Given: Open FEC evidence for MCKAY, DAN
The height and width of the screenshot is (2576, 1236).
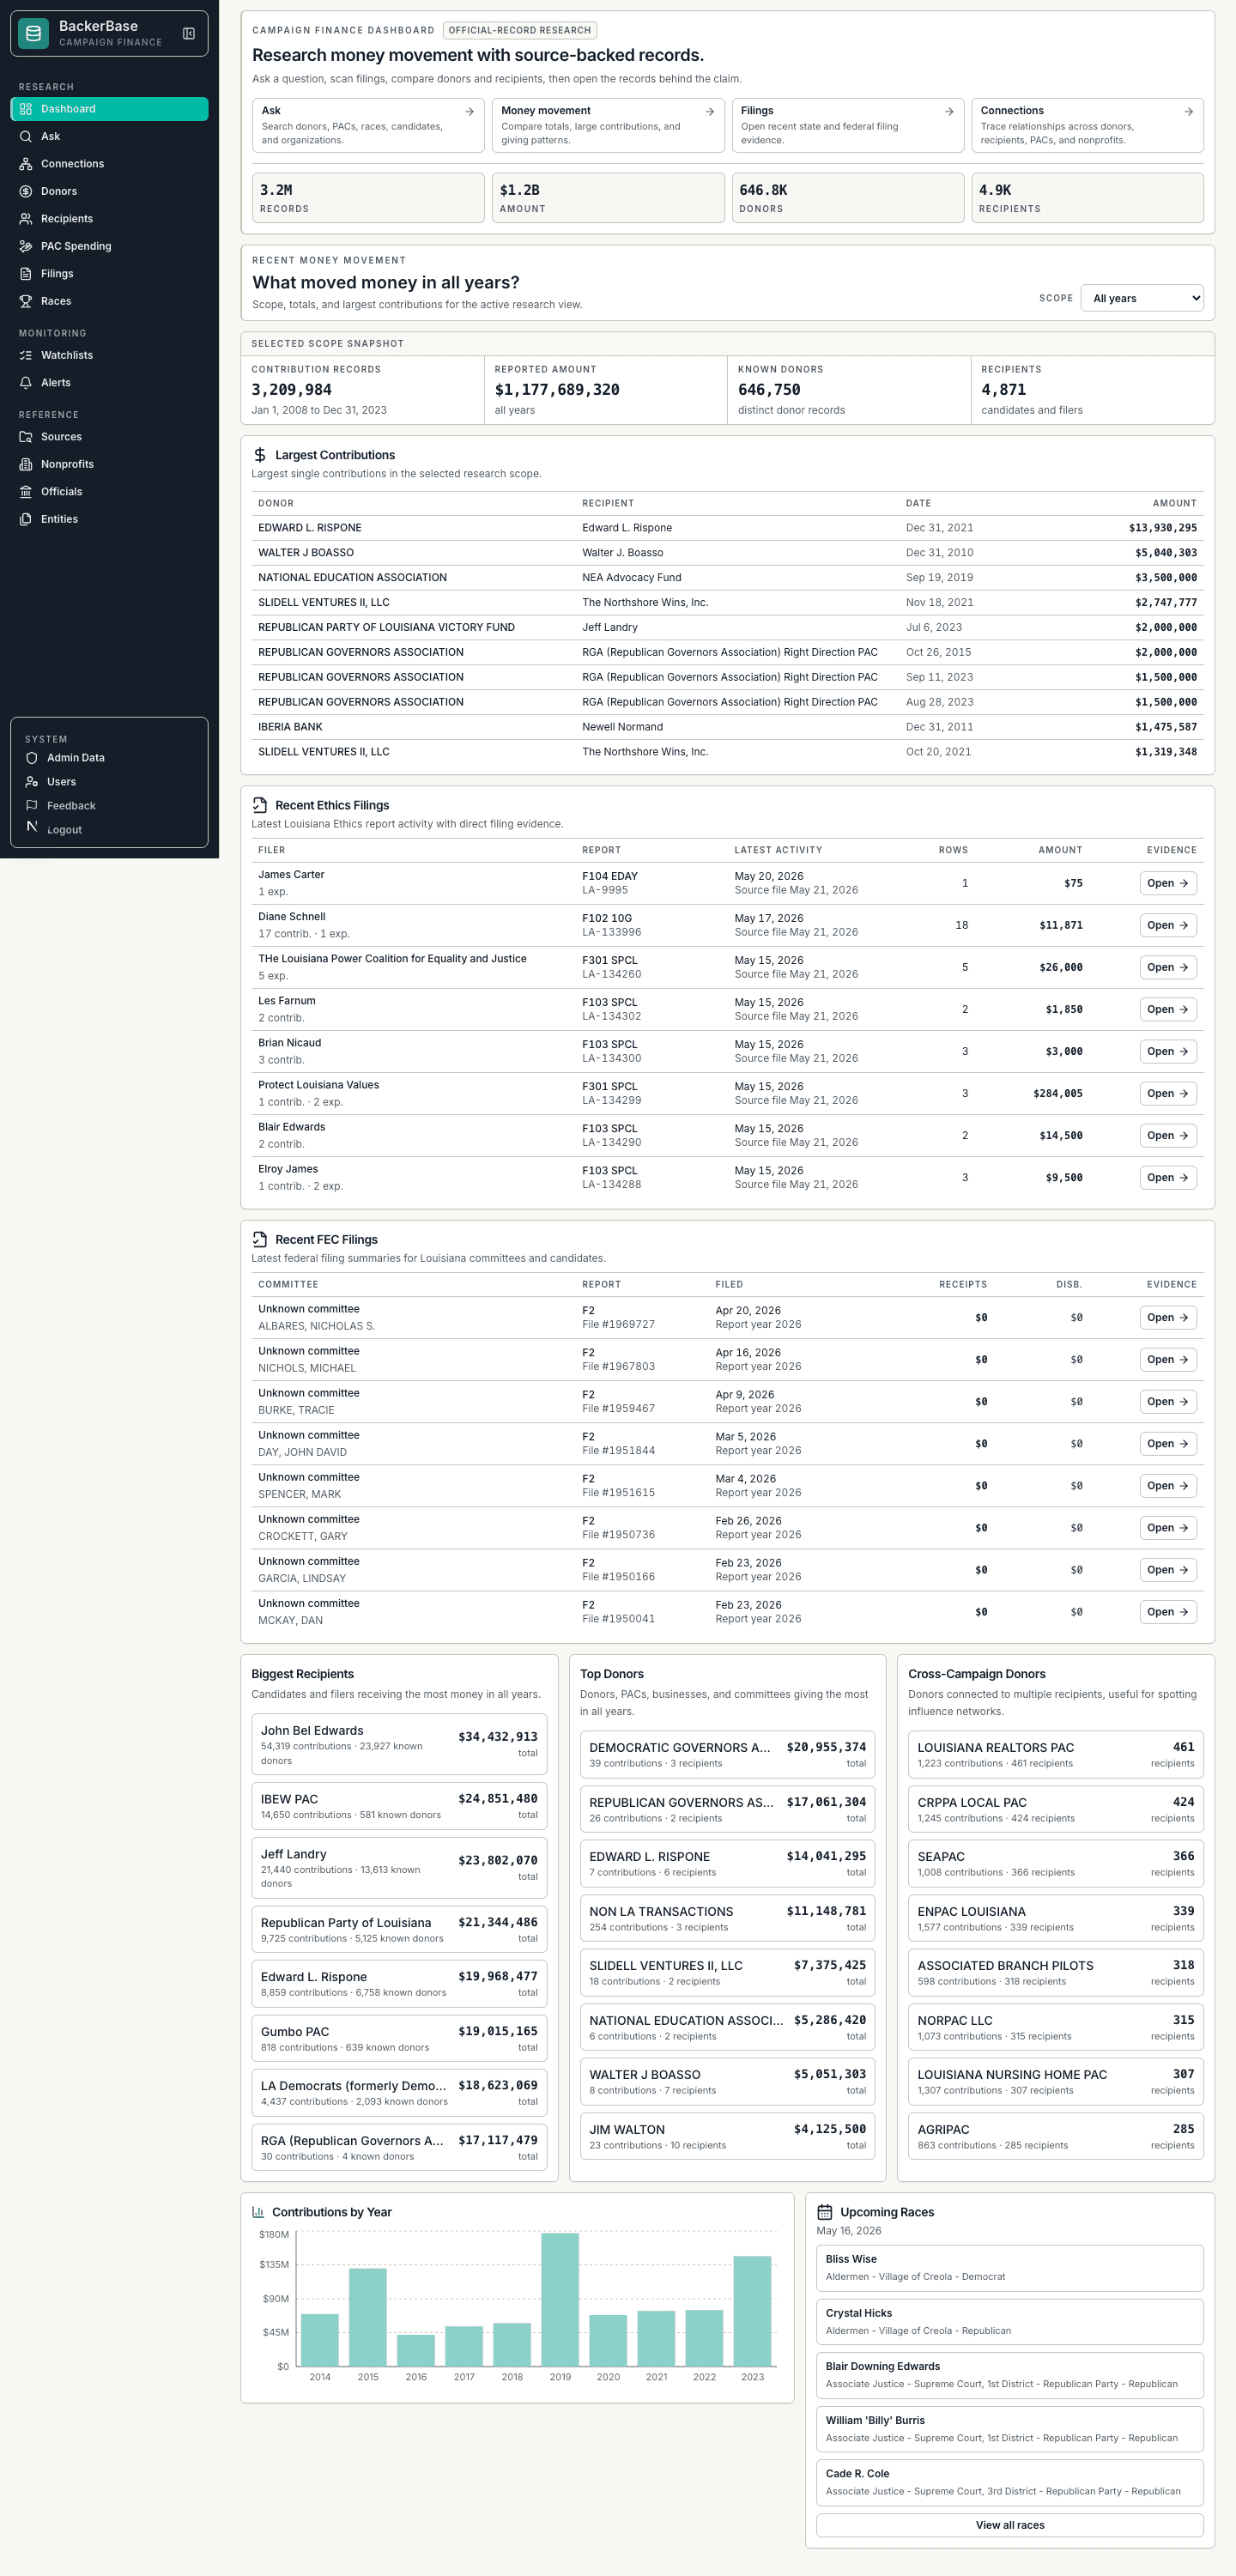Looking at the screenshot, I should [1168, 1611].
